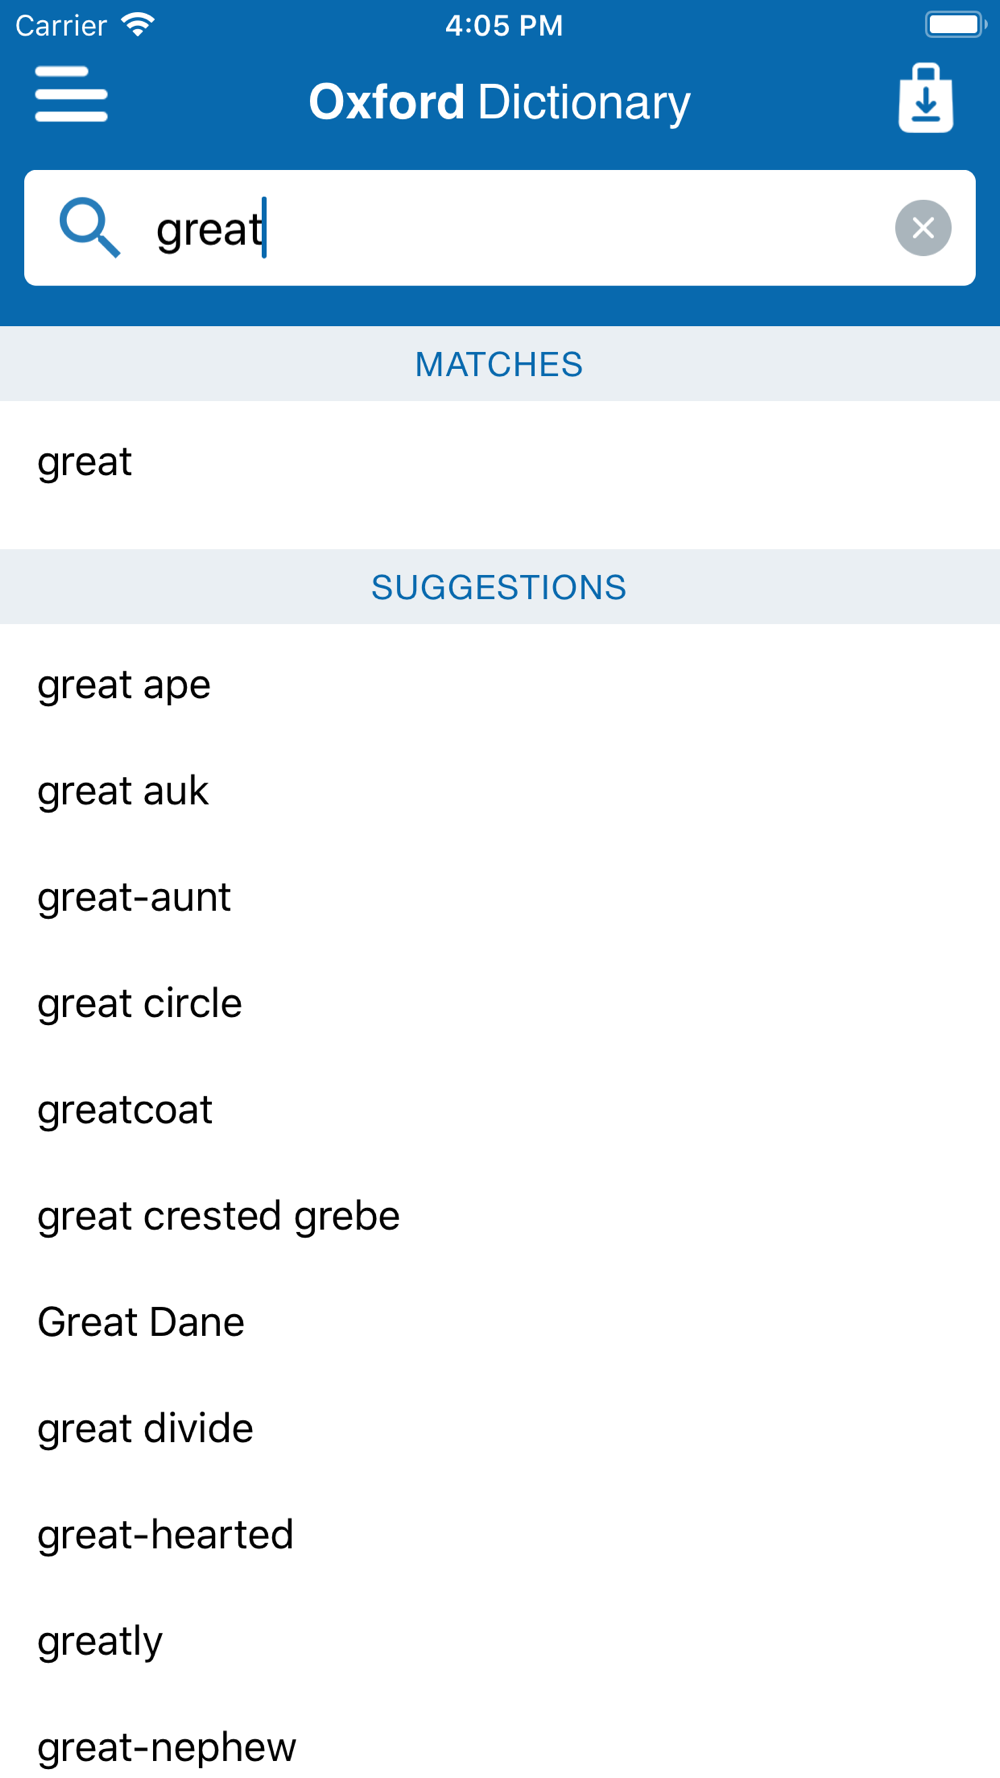
Task: Choose 'great-hearted' from the list
Action: (x=500, y=1535)
